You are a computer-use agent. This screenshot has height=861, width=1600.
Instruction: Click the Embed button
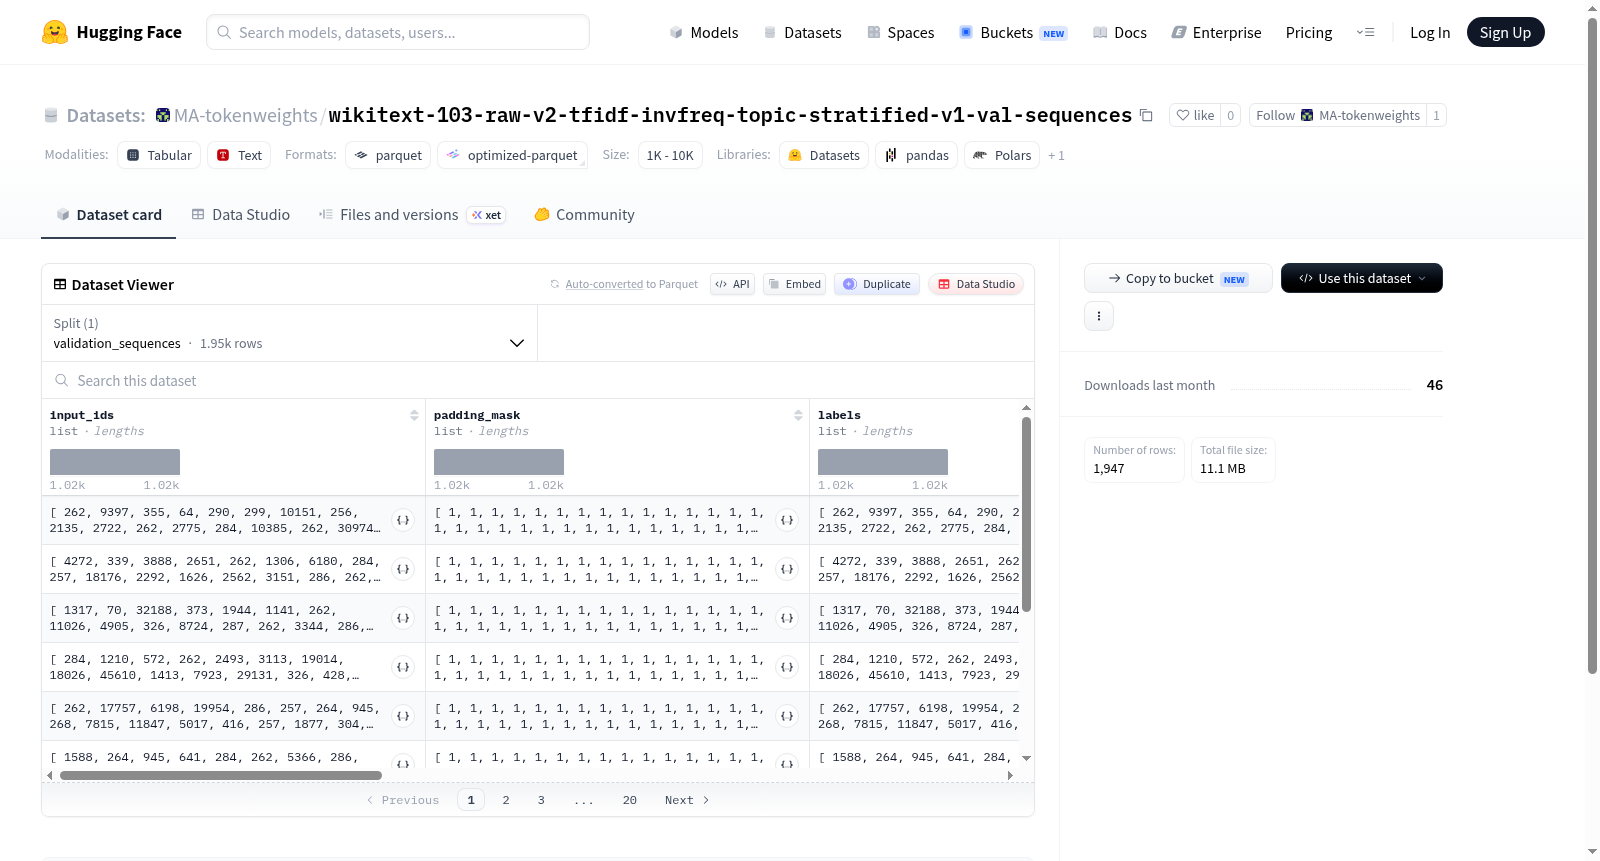[x=795, y=284]
